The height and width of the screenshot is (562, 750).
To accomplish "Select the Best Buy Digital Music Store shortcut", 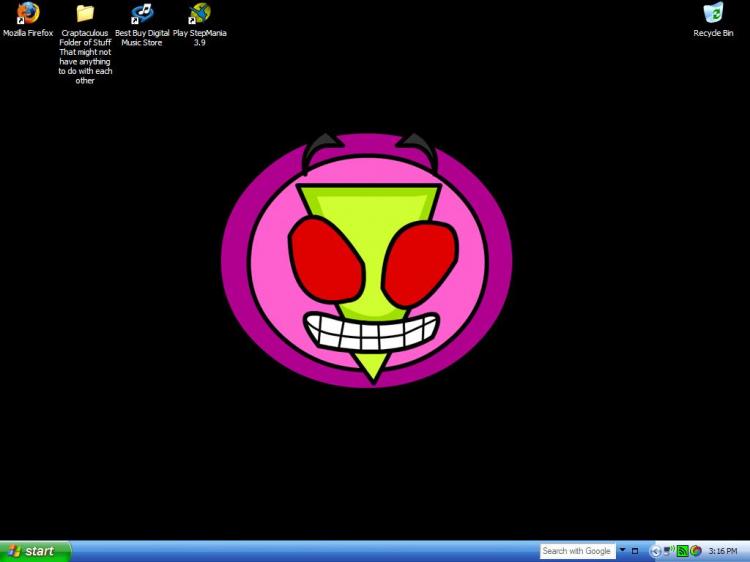I will point(142,14).
